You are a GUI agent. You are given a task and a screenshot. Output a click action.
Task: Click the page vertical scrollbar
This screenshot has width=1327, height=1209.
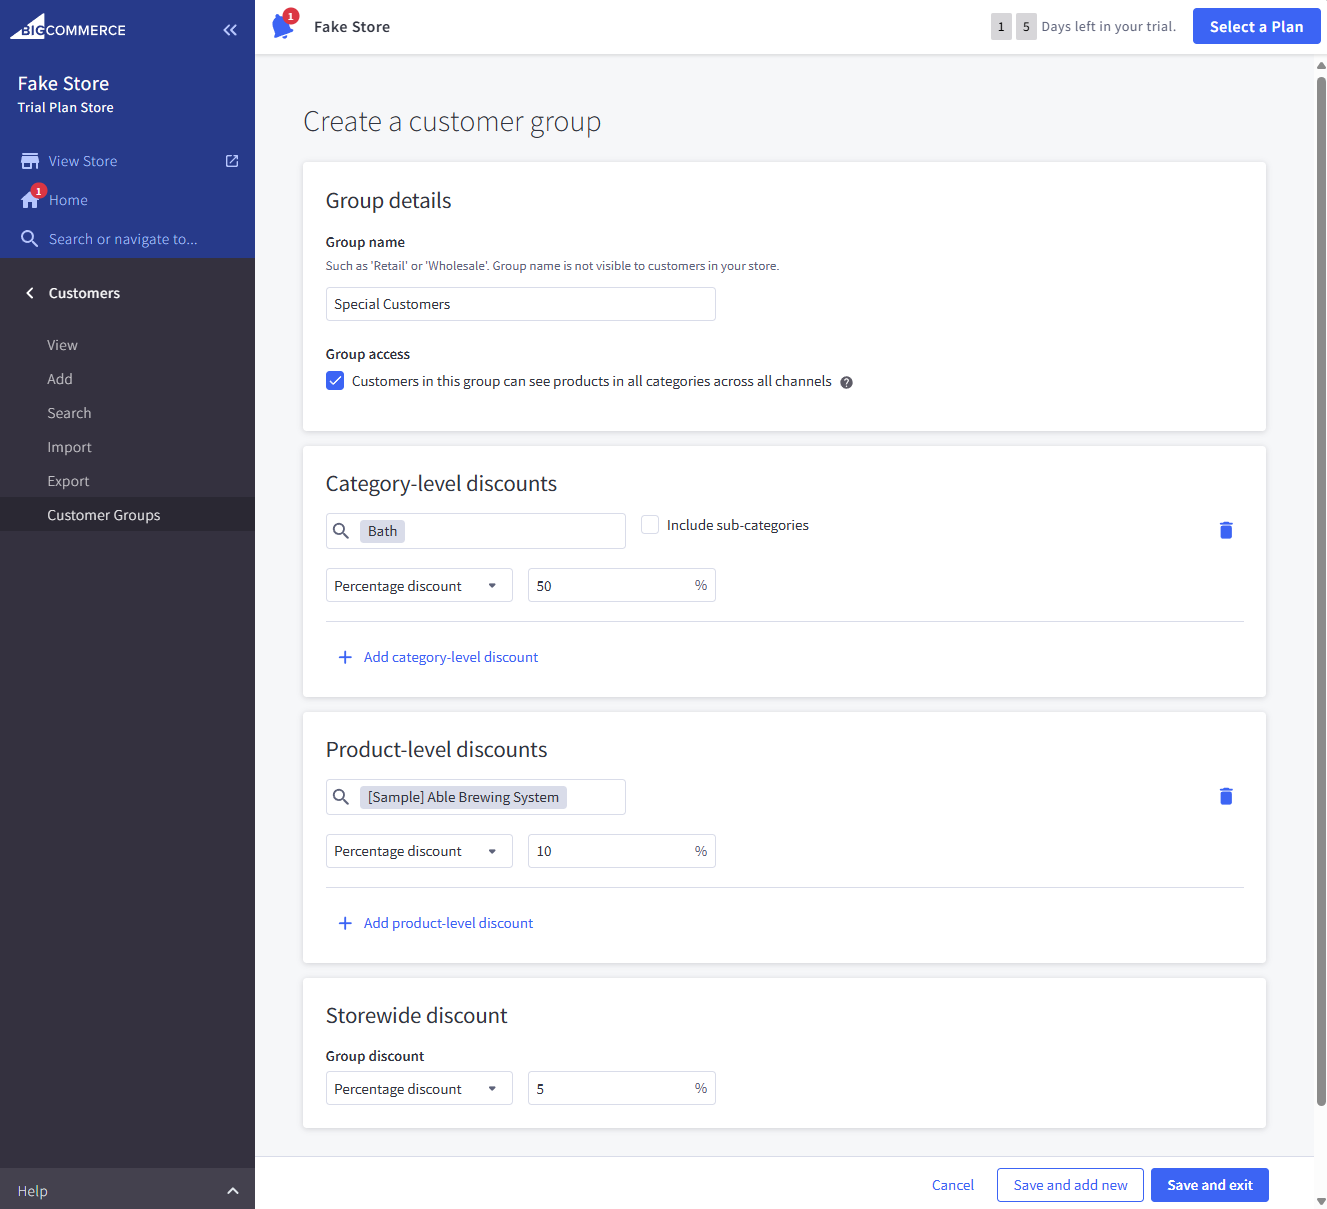(x=1320, y=590)
